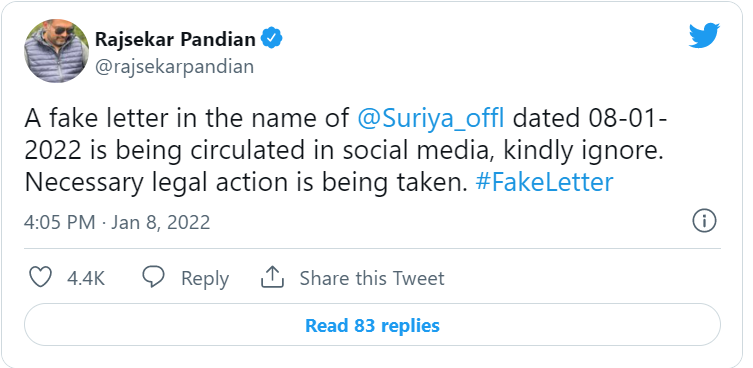Click the blue verified badge
Viewport: 753px width, 368px height.
271,38
